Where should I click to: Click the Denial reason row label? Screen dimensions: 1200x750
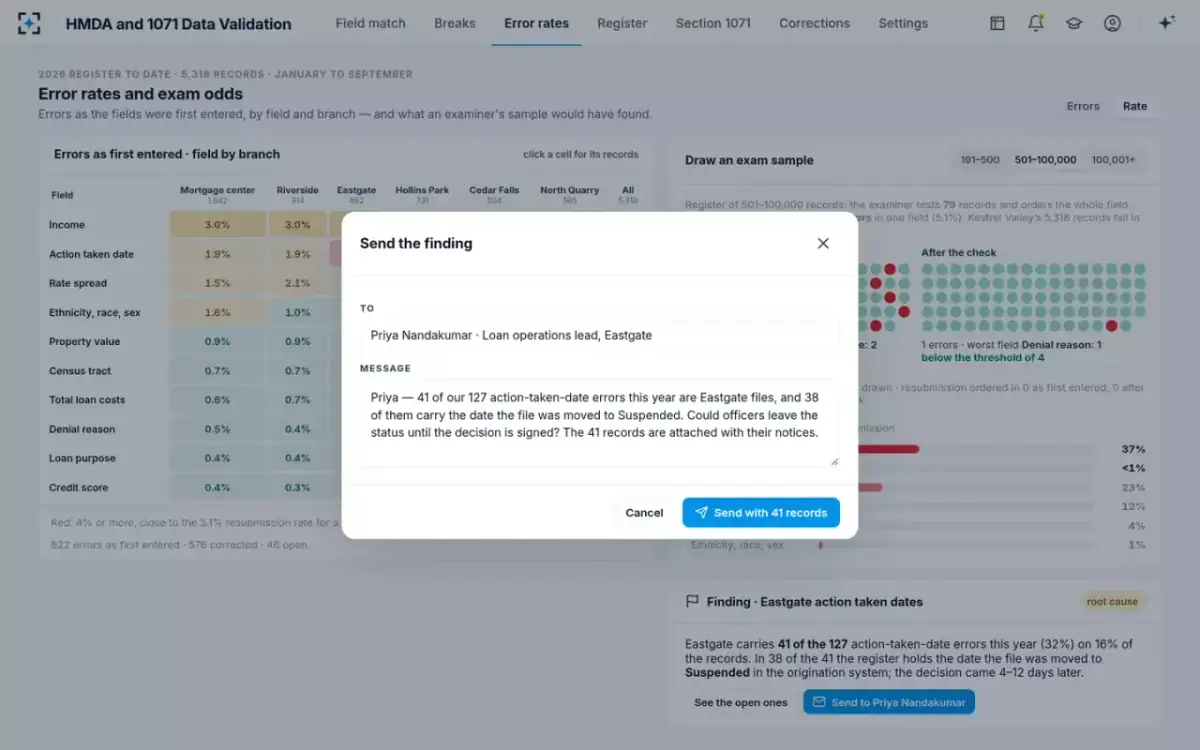click(82, 429)
